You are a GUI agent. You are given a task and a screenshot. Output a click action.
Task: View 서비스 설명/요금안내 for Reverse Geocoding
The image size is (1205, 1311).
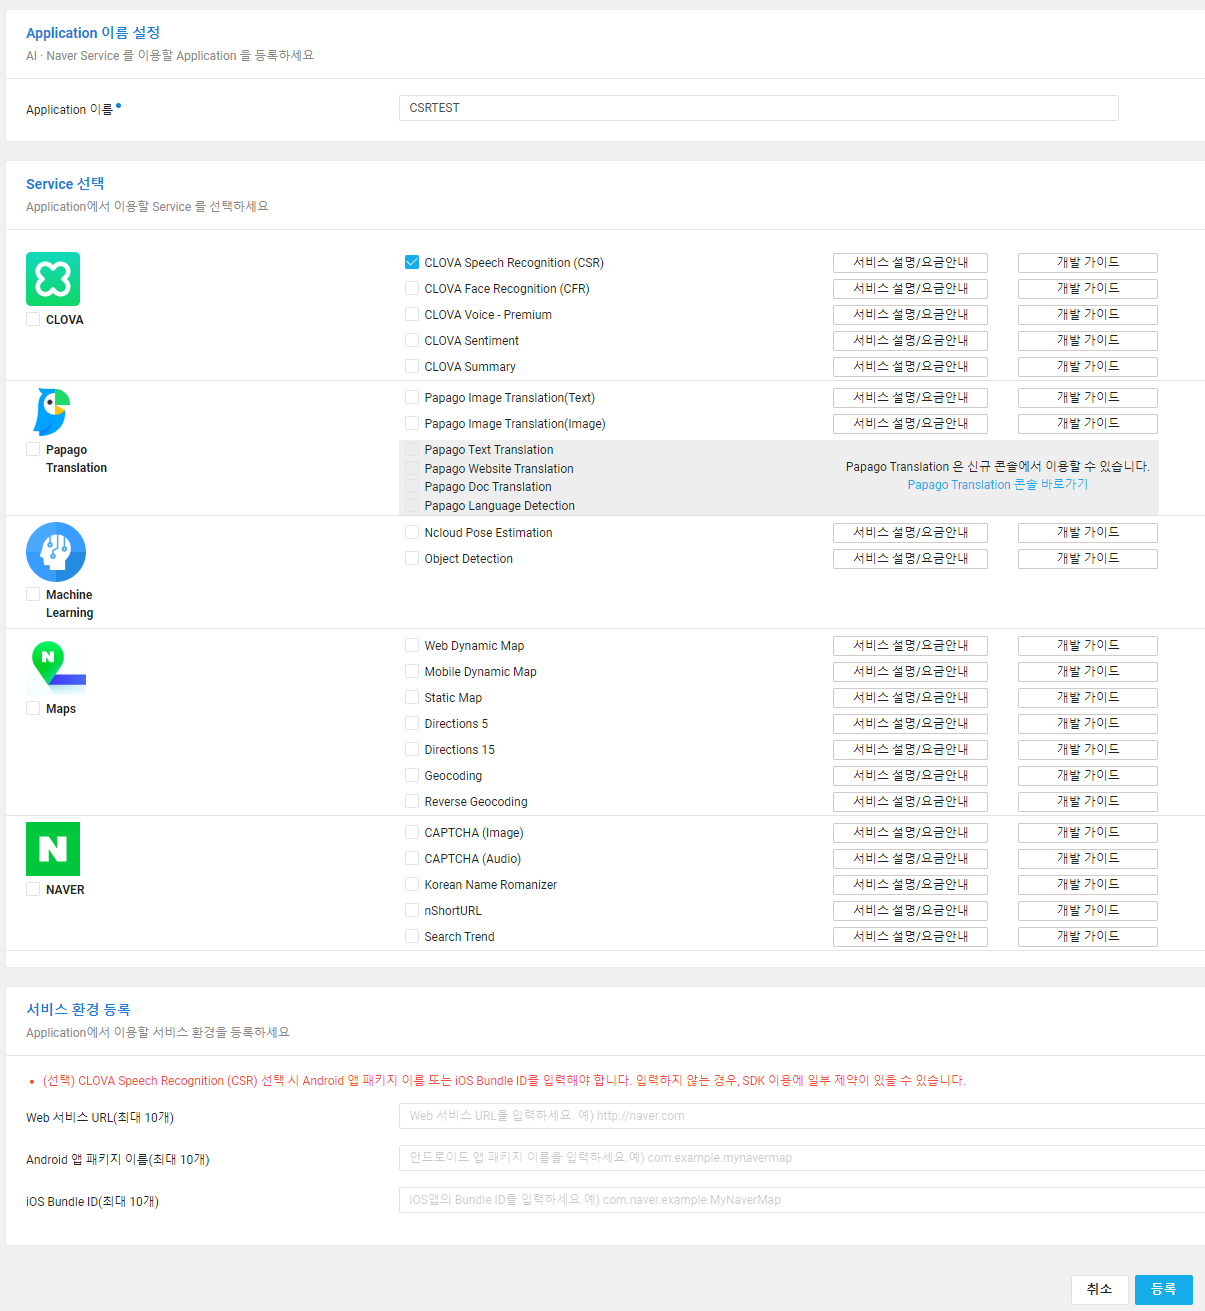tap(910, 802)
